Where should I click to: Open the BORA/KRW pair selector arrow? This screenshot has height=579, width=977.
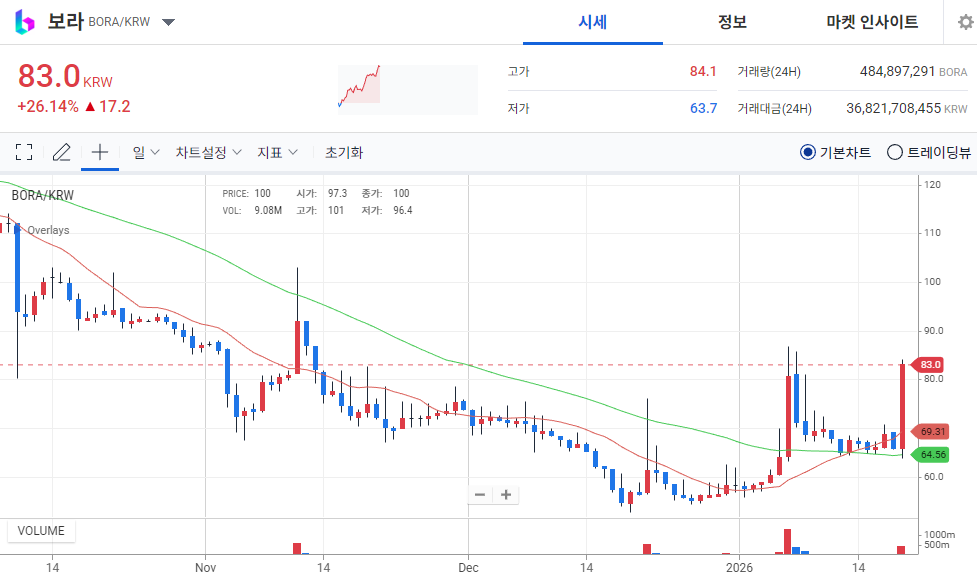point(168,21)
